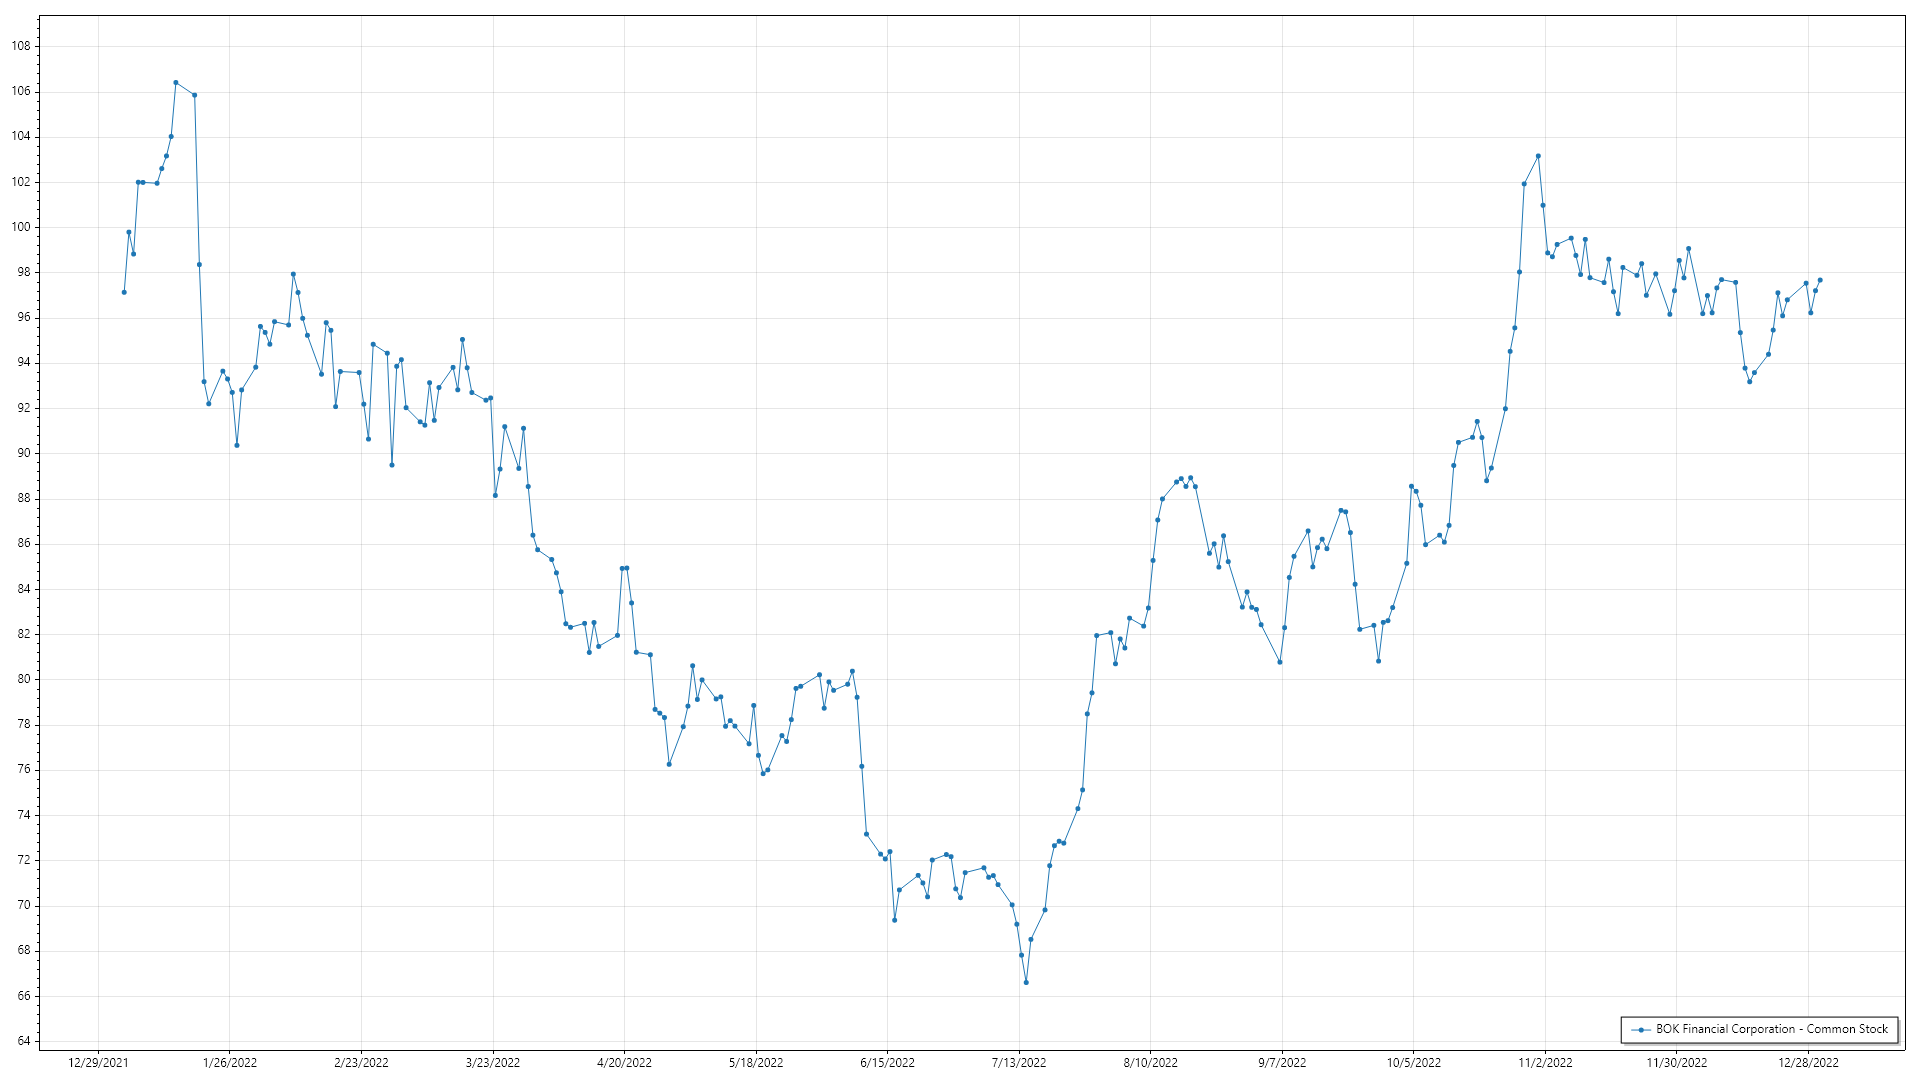1920x1080 pixels.
Task: Click the lowest data point near 66
Action: [1026, 982]
